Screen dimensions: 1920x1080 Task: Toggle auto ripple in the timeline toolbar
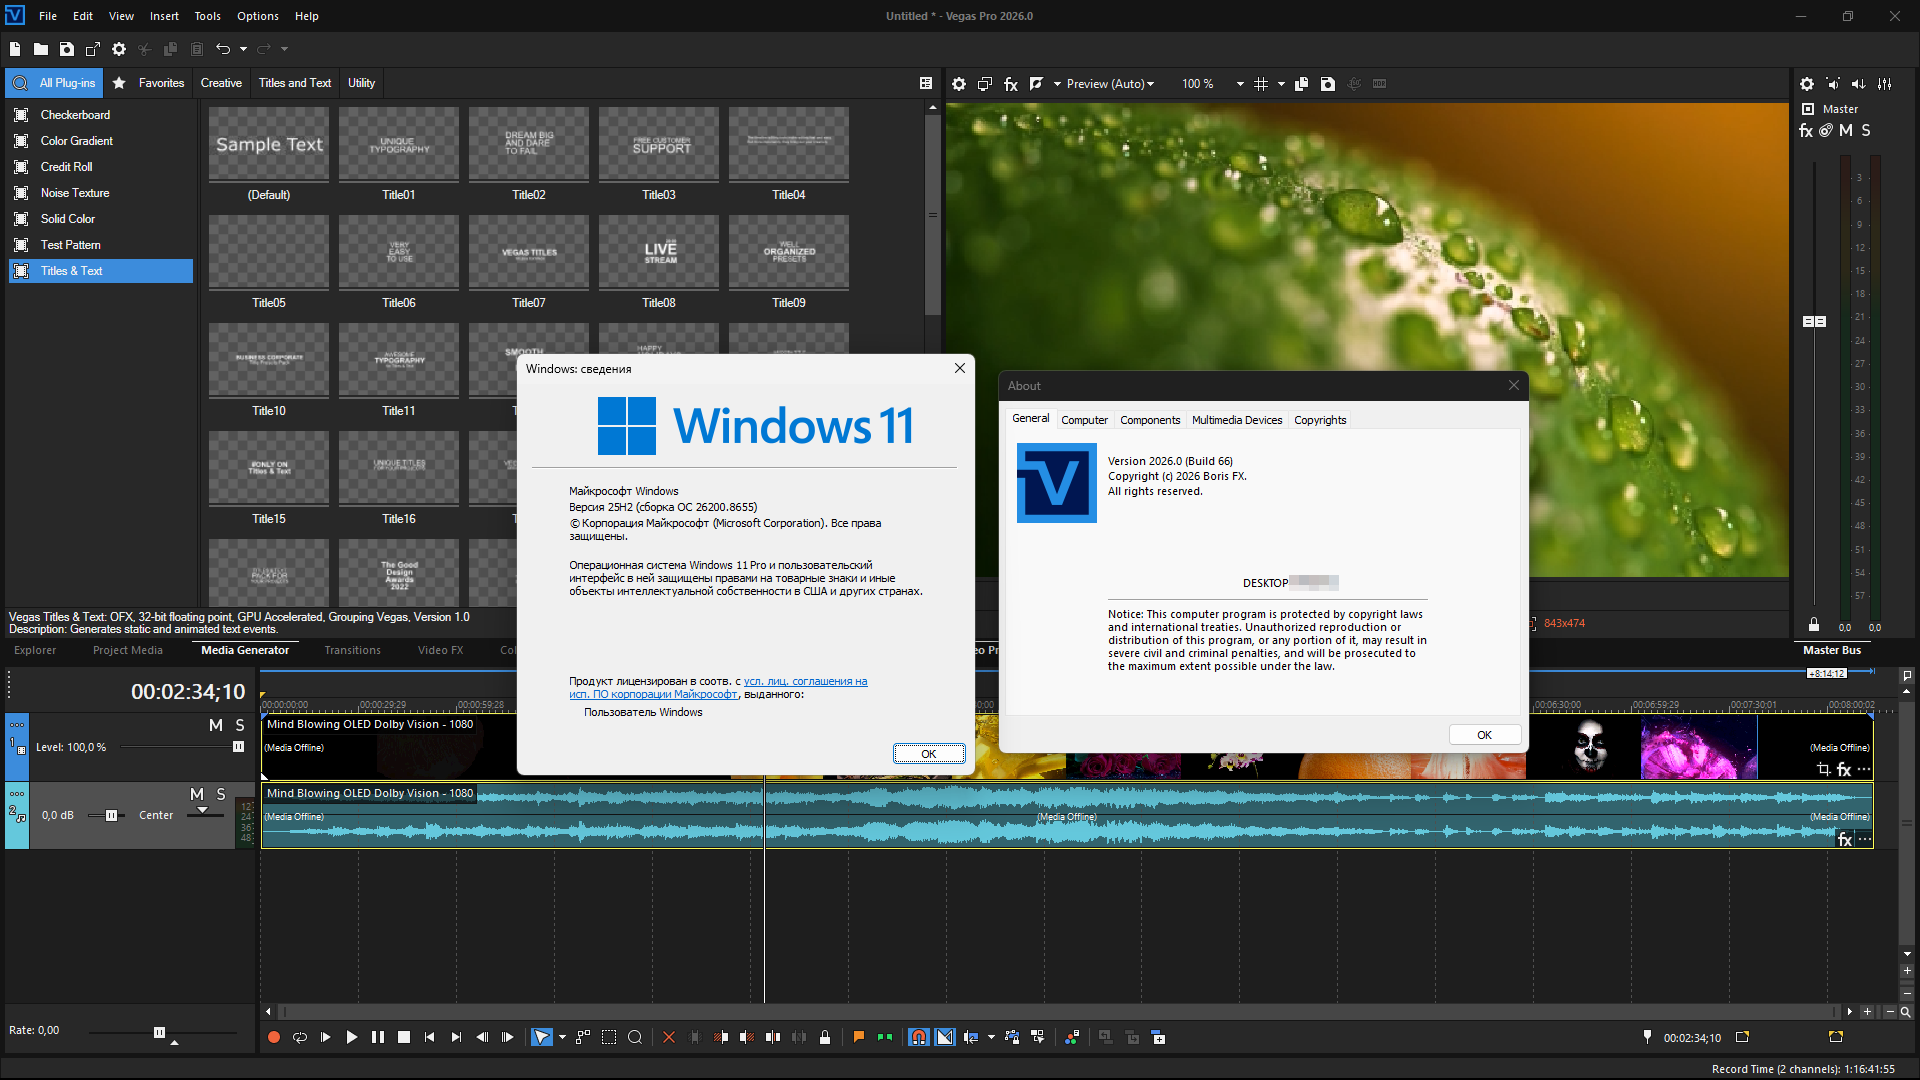971,1038
